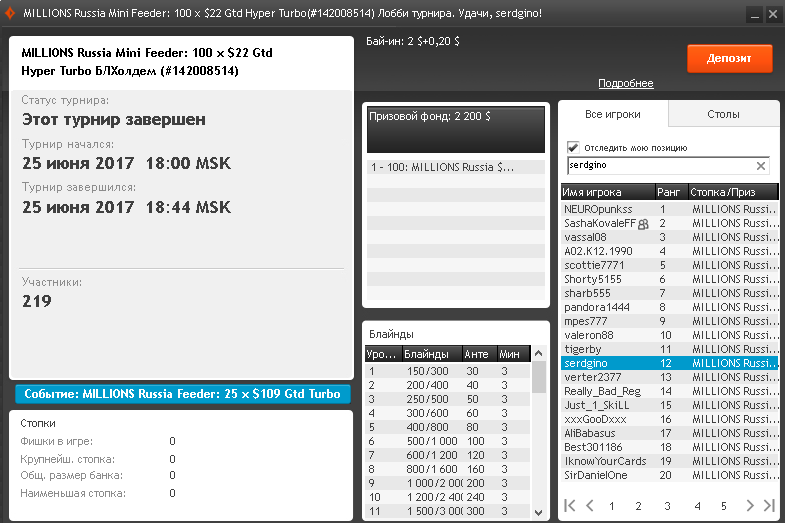Select player pandora1444

670,307
